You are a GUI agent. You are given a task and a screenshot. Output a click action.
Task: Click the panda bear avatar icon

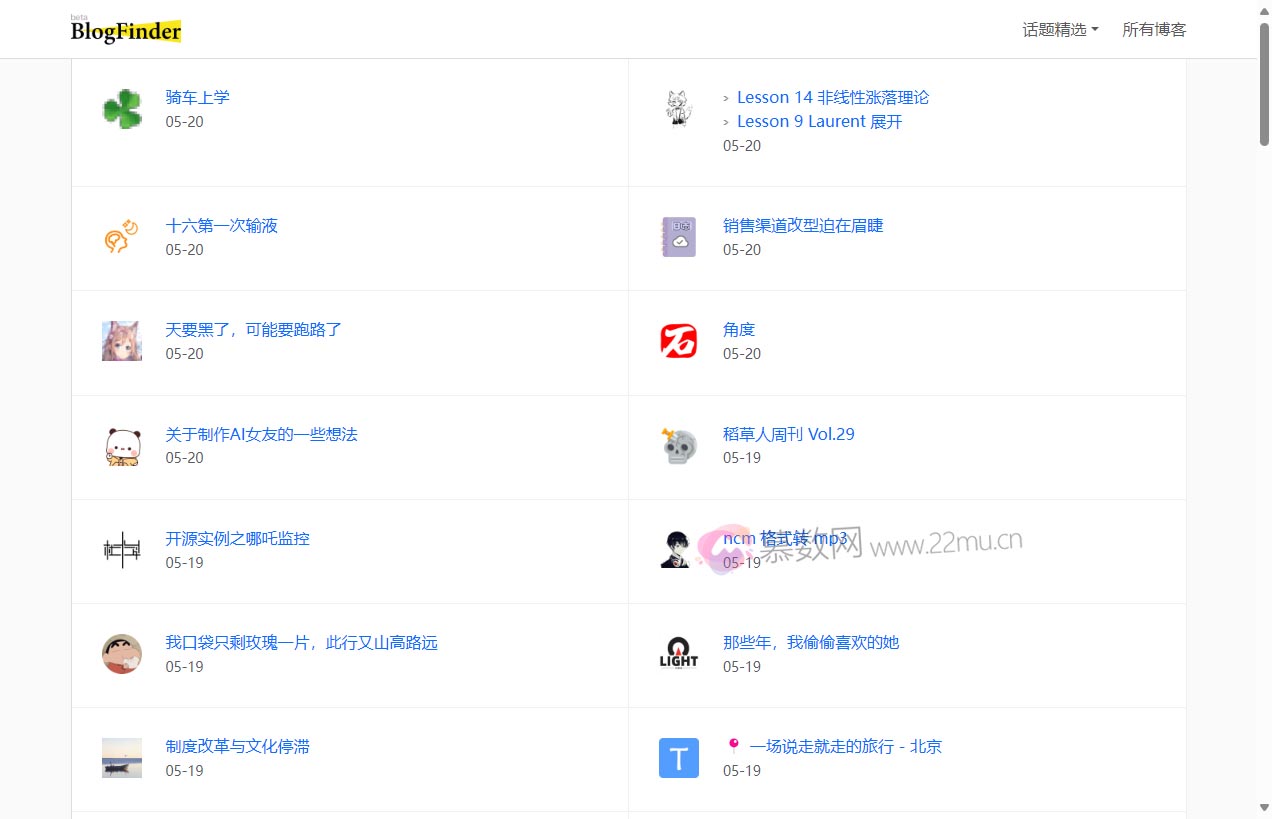click(x=122, y=446)
